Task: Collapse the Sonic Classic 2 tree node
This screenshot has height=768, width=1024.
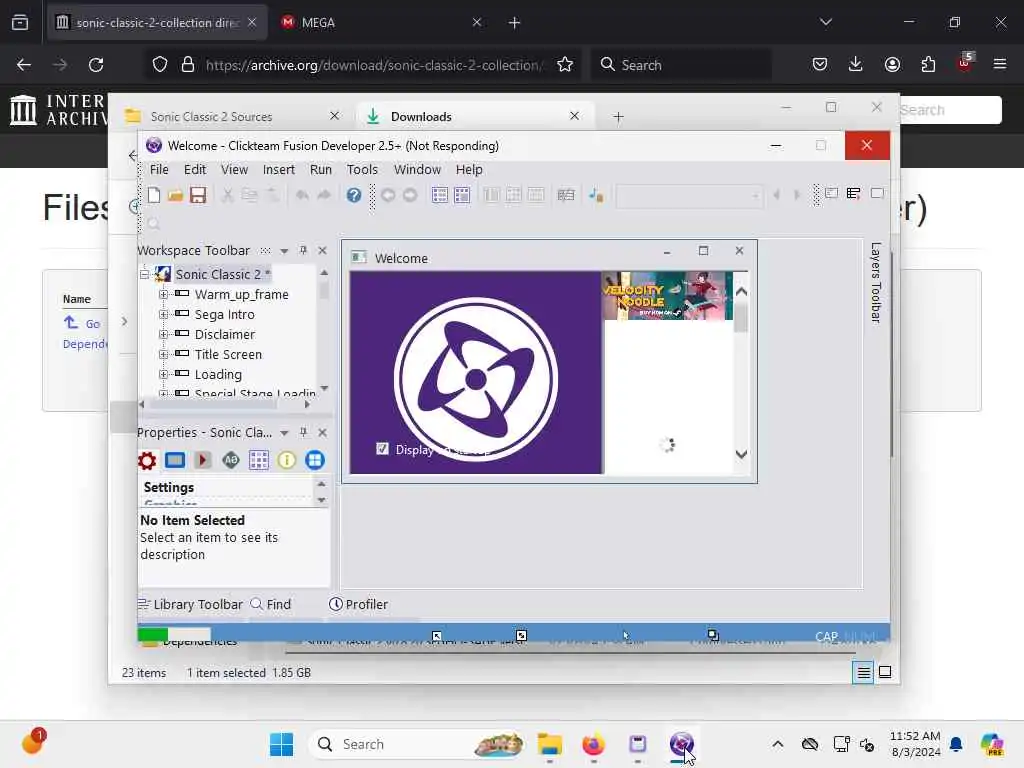Action: tap(144, 274)
